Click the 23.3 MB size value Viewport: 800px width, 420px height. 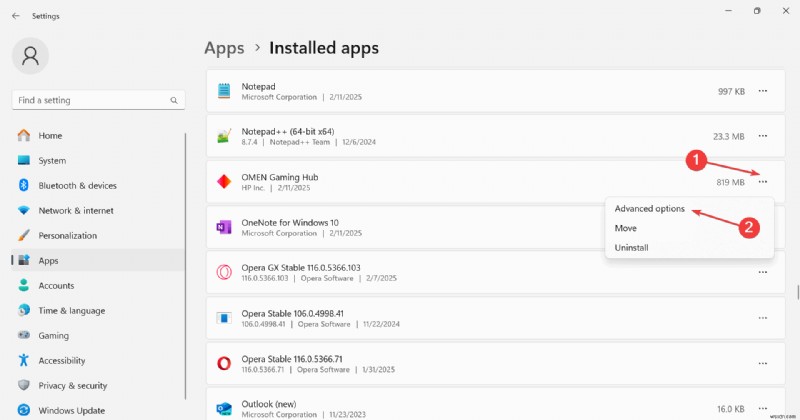coord(729,136)
